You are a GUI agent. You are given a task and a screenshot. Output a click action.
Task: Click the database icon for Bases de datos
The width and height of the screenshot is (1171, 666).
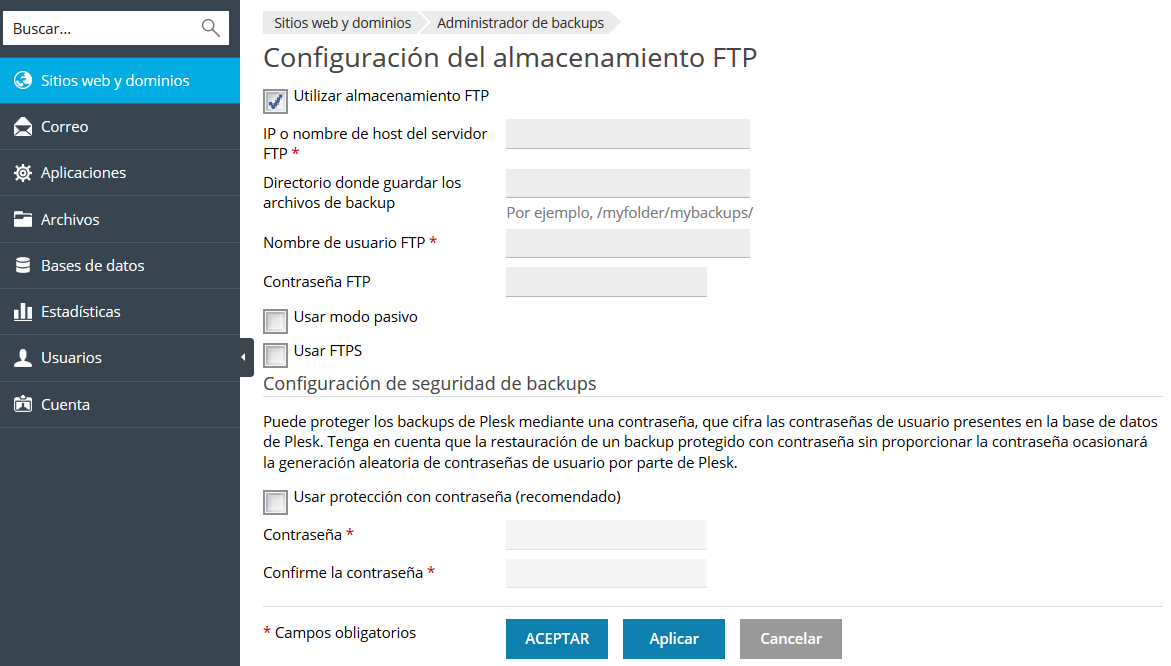click(x=23, y=266)
